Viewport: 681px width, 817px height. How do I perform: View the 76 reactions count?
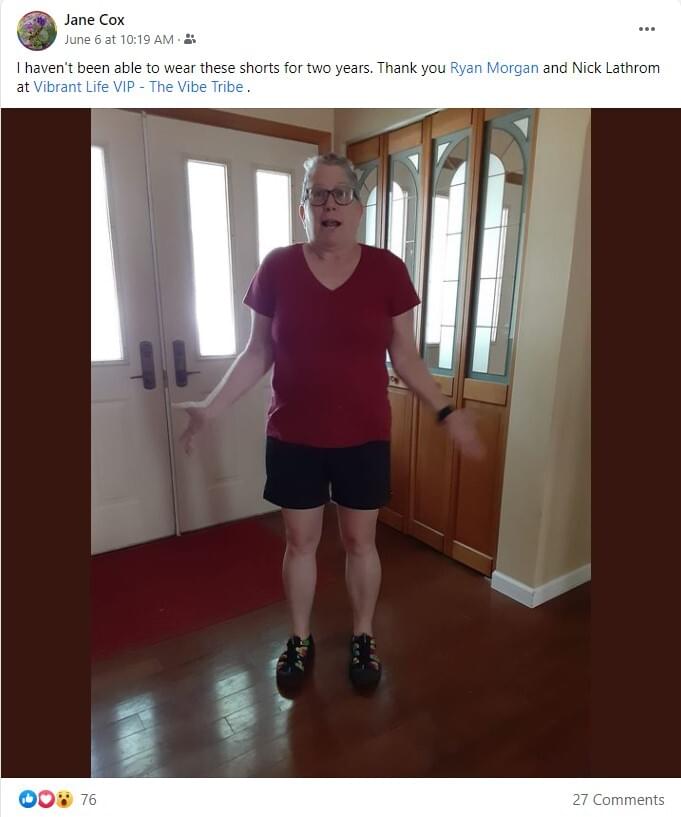(89, 799)
